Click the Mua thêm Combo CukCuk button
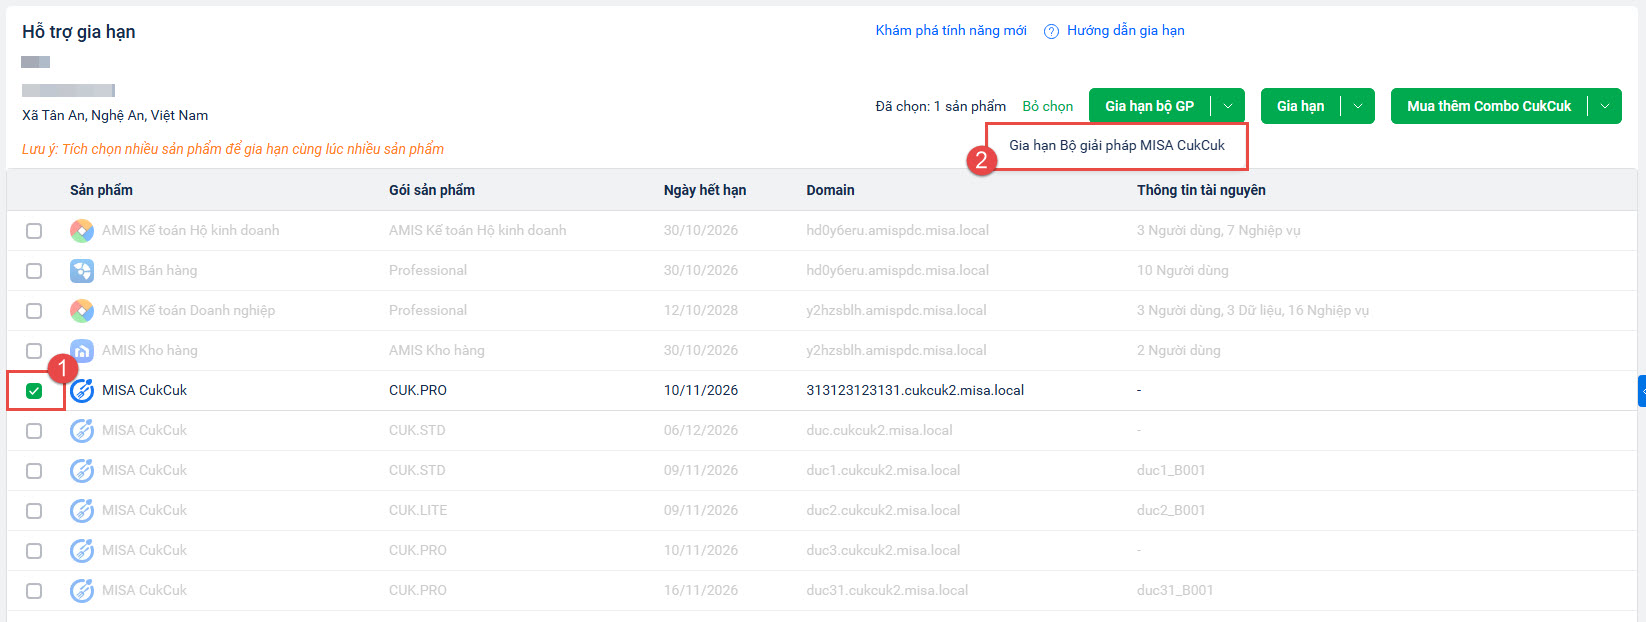Image resolution: width=1646 pixels, height=622 pixels. point(1489,106)
